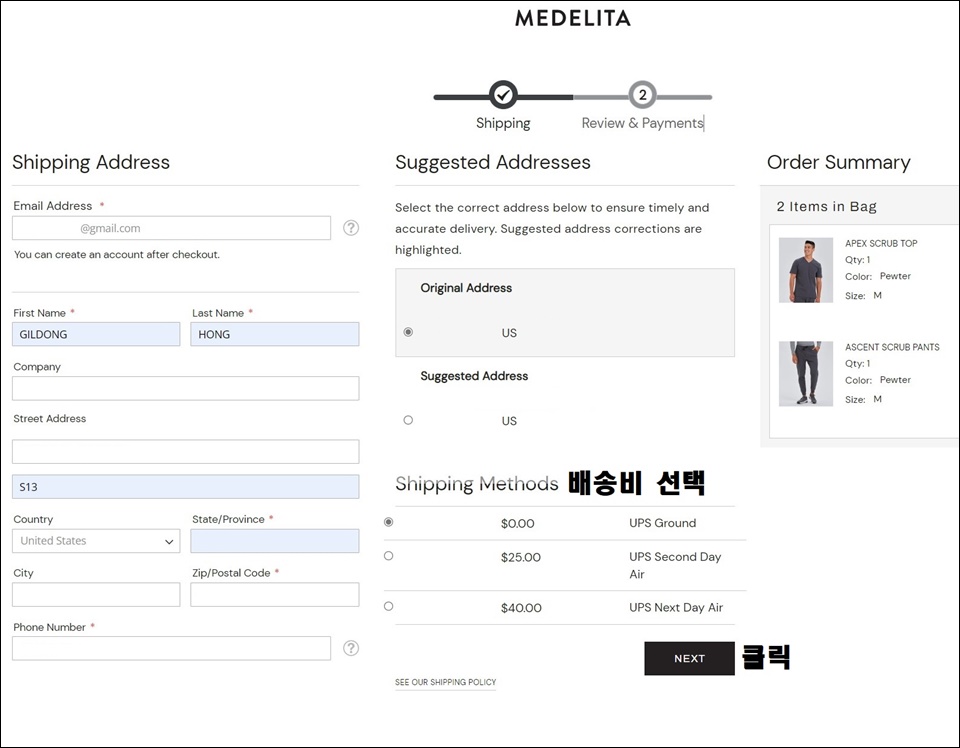This screenshot has width=960, height=748.
Task: Select the Original Address radio button
Action: click(408, 332)
